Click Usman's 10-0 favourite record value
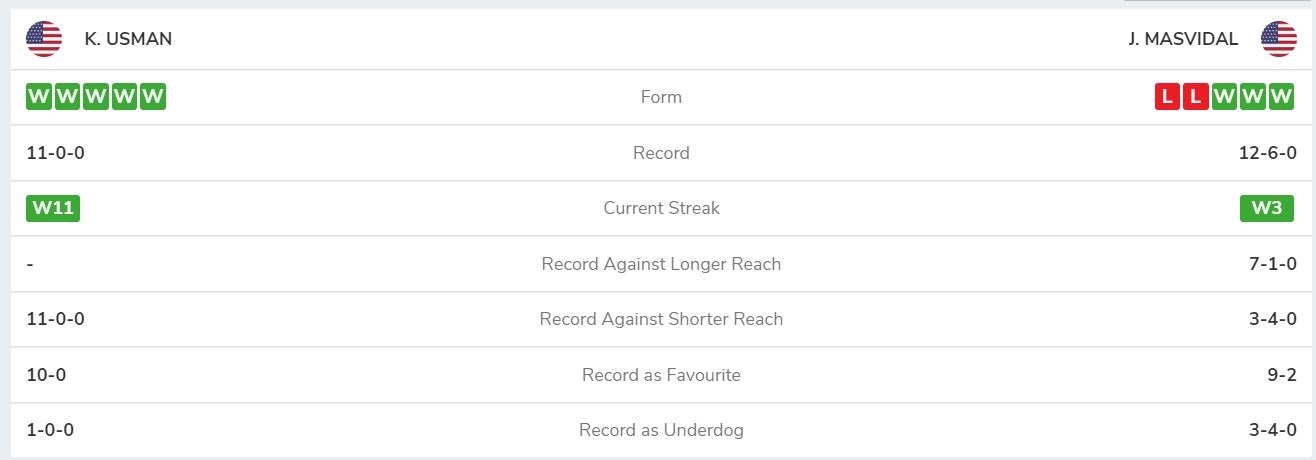Screen dimensions: 1316x460 click(x=46, y=375)
